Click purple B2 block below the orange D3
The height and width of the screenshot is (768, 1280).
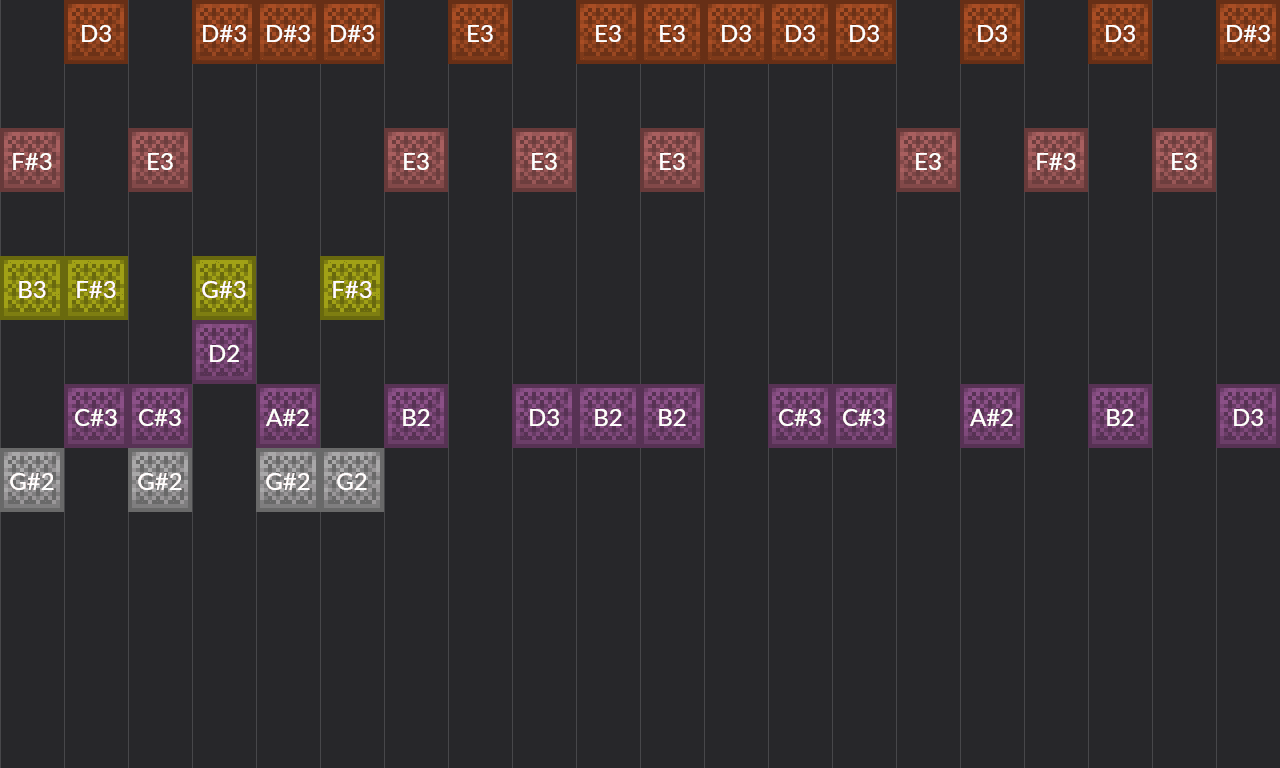pyautogui.click(x=1120, y=416)
